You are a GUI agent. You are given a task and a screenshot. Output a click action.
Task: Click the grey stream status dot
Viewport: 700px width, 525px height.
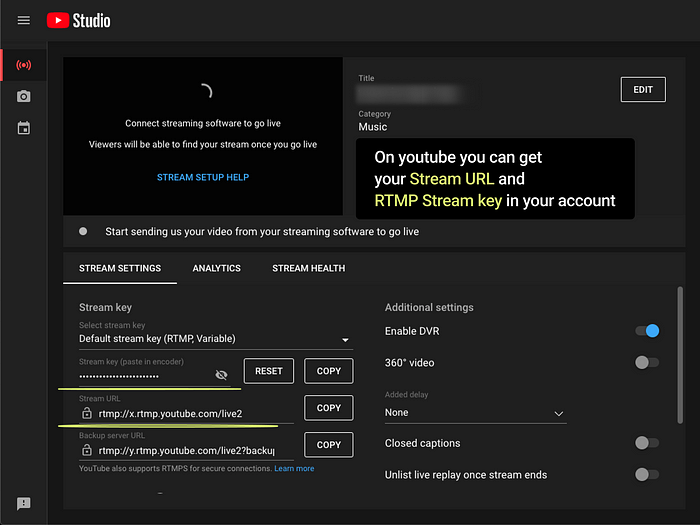(83, 231)
